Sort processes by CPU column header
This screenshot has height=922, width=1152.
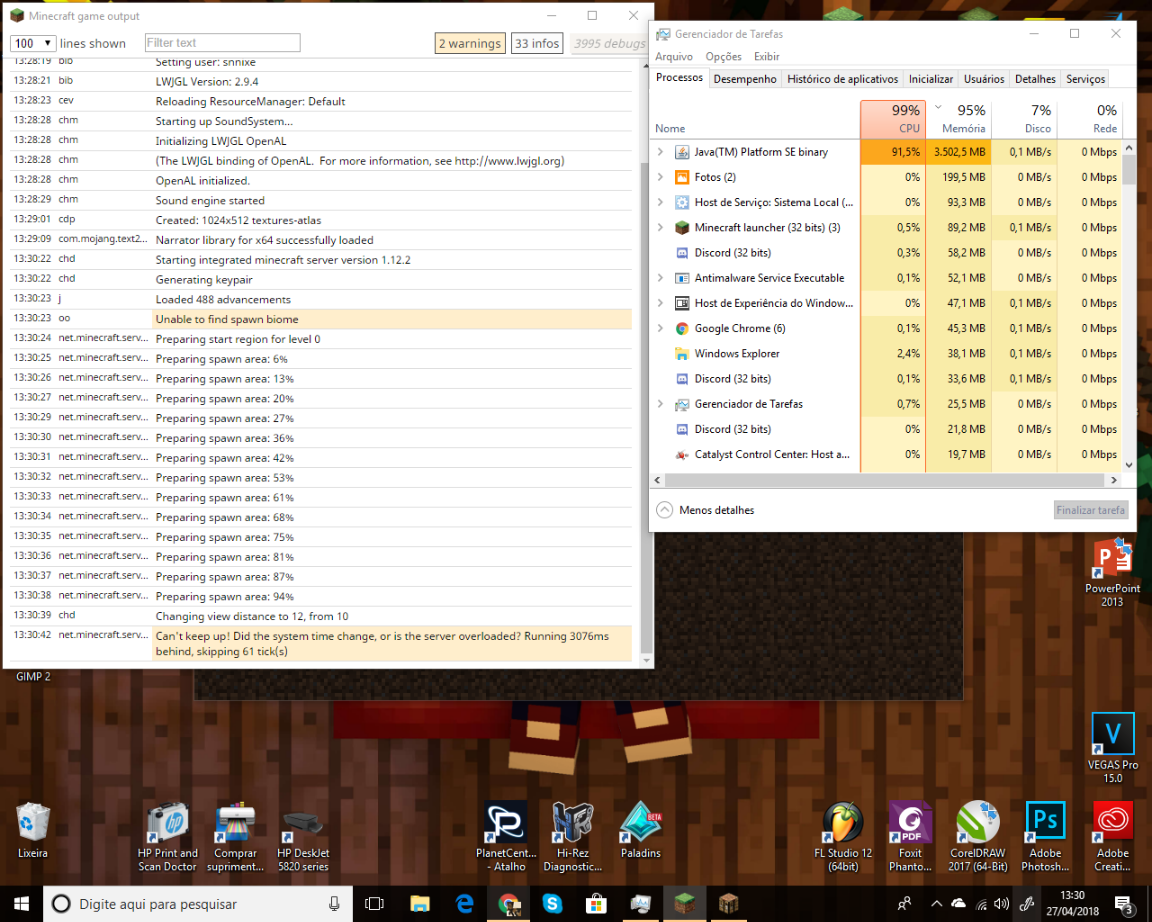click(x=893, y=119)
